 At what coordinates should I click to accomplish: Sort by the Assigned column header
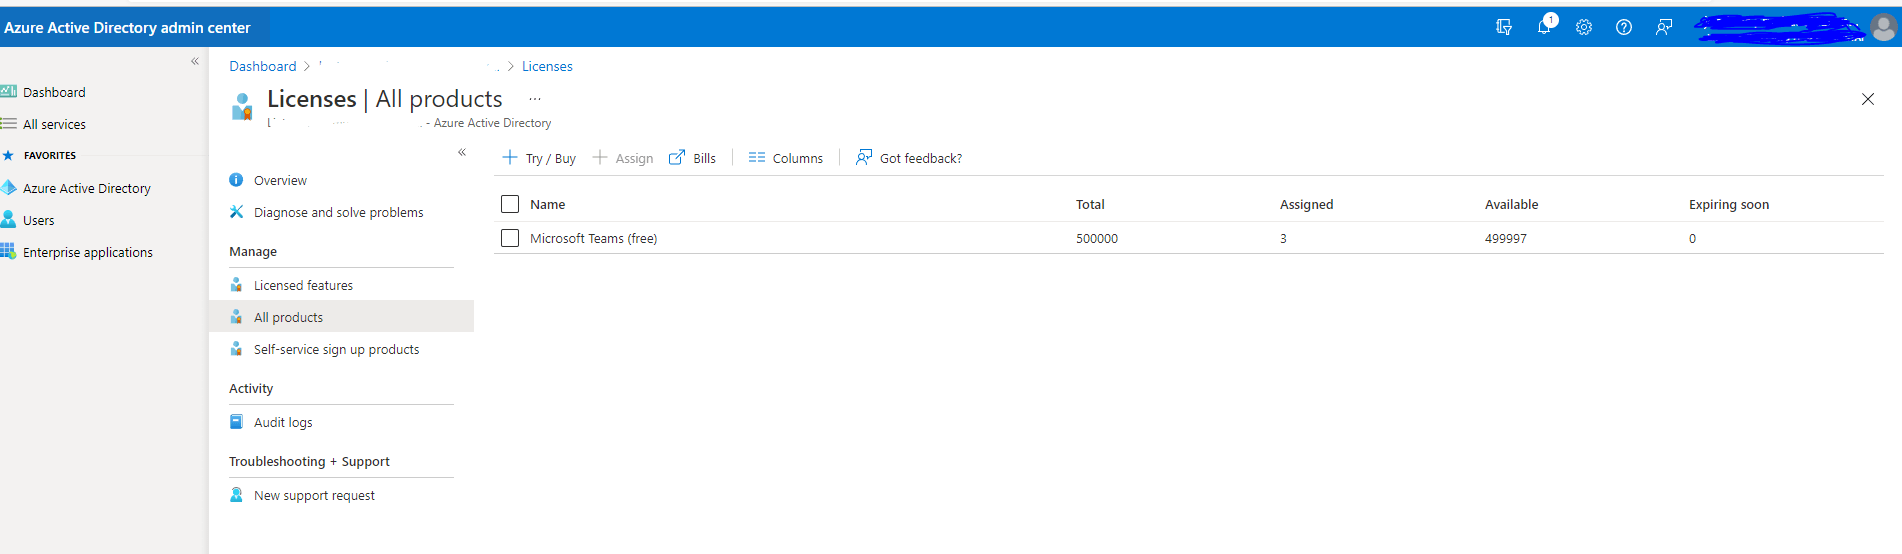[x=1306, y=204]
